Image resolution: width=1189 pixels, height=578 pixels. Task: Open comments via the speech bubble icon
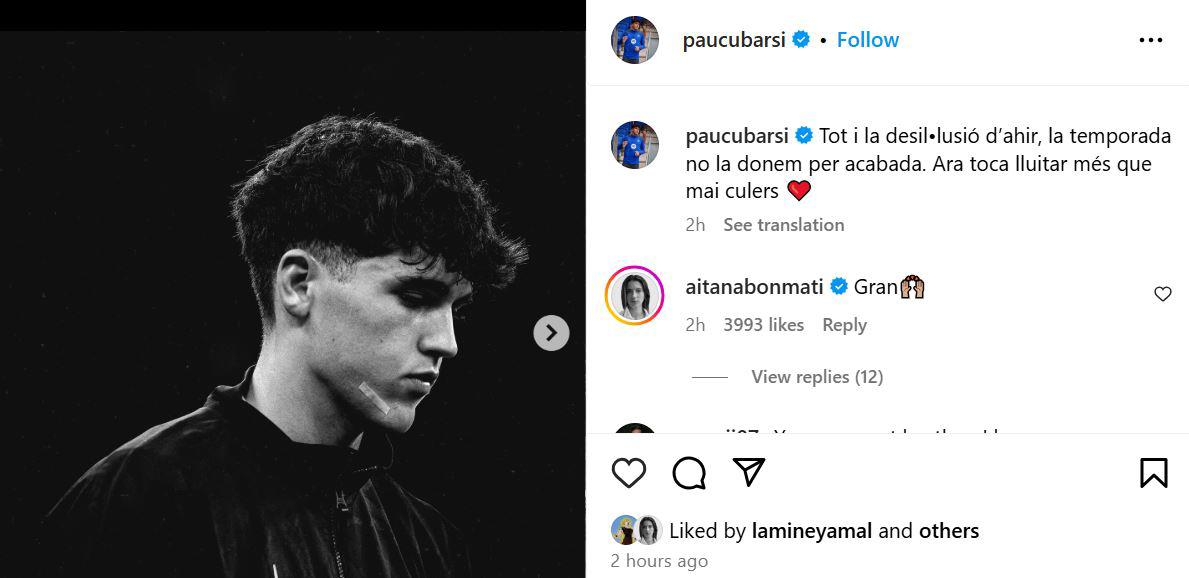pyautogui.click(x=689, y=473)
